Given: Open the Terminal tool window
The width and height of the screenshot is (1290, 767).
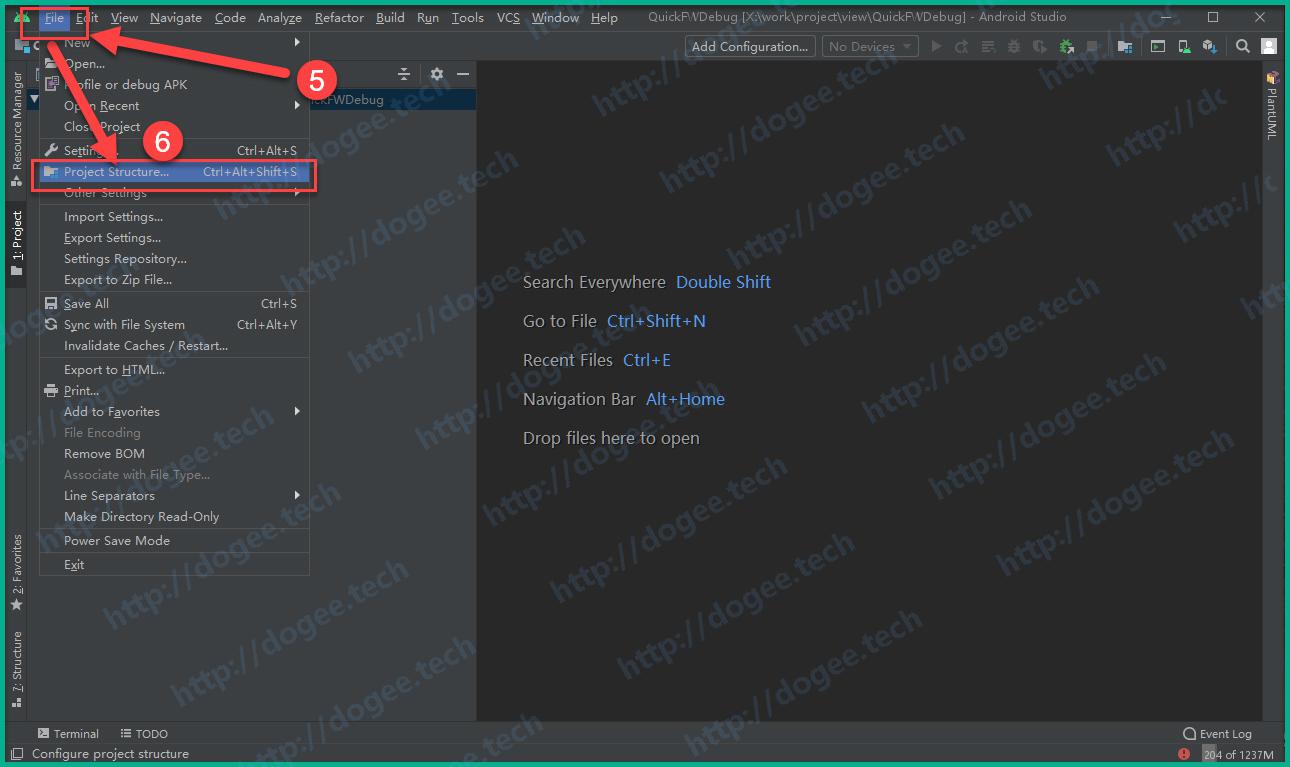Looking at the screenshot, I should tap(68, 734).
